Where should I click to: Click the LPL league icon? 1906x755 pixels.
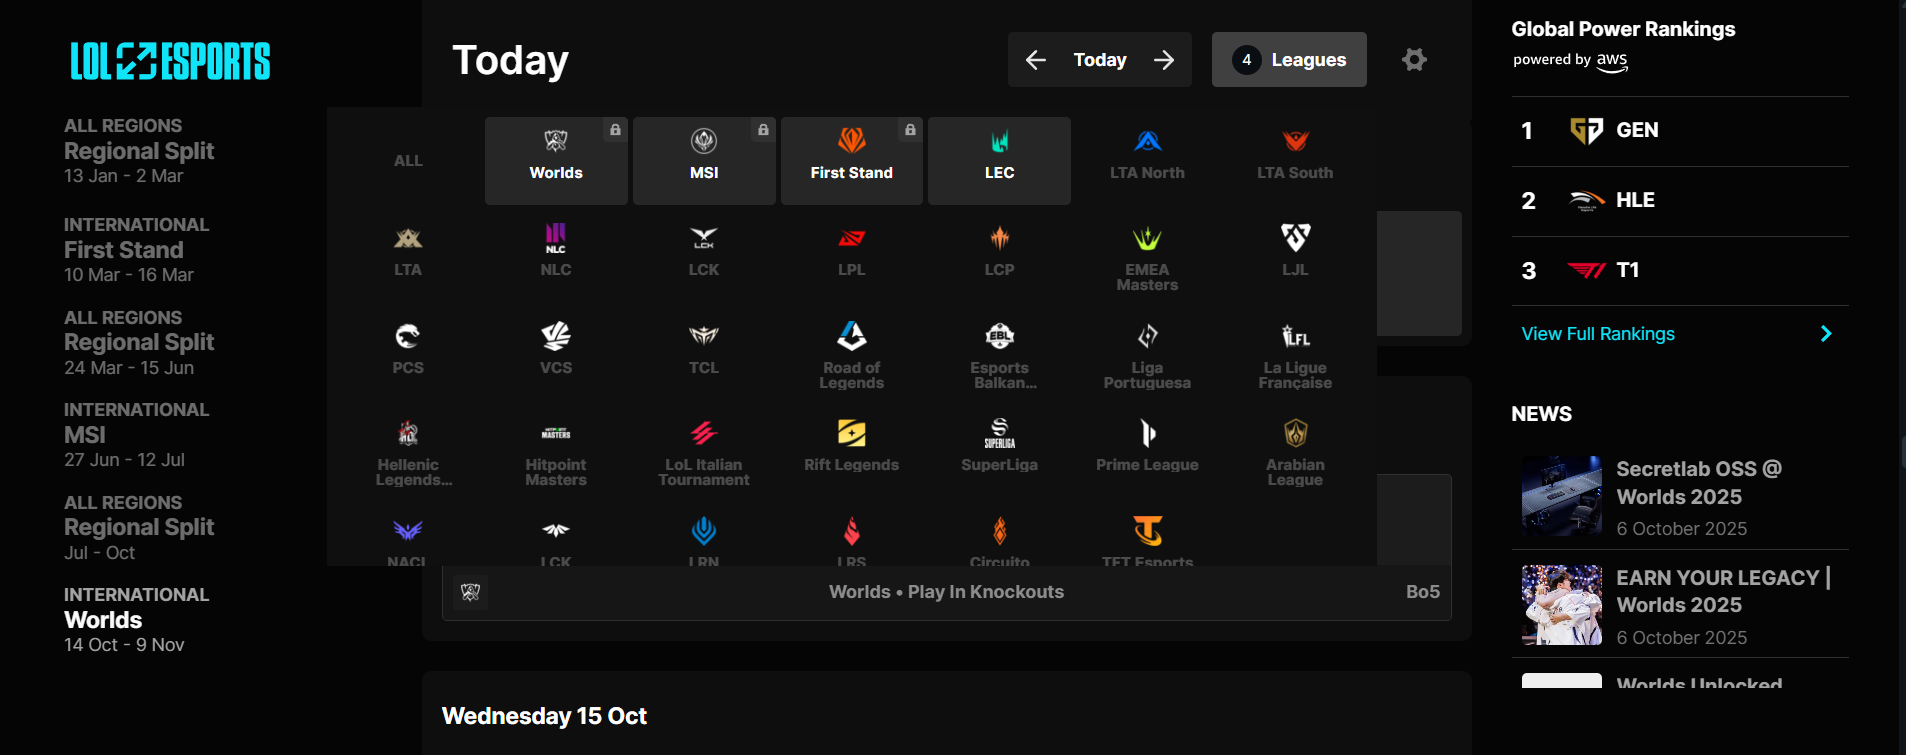852,238
